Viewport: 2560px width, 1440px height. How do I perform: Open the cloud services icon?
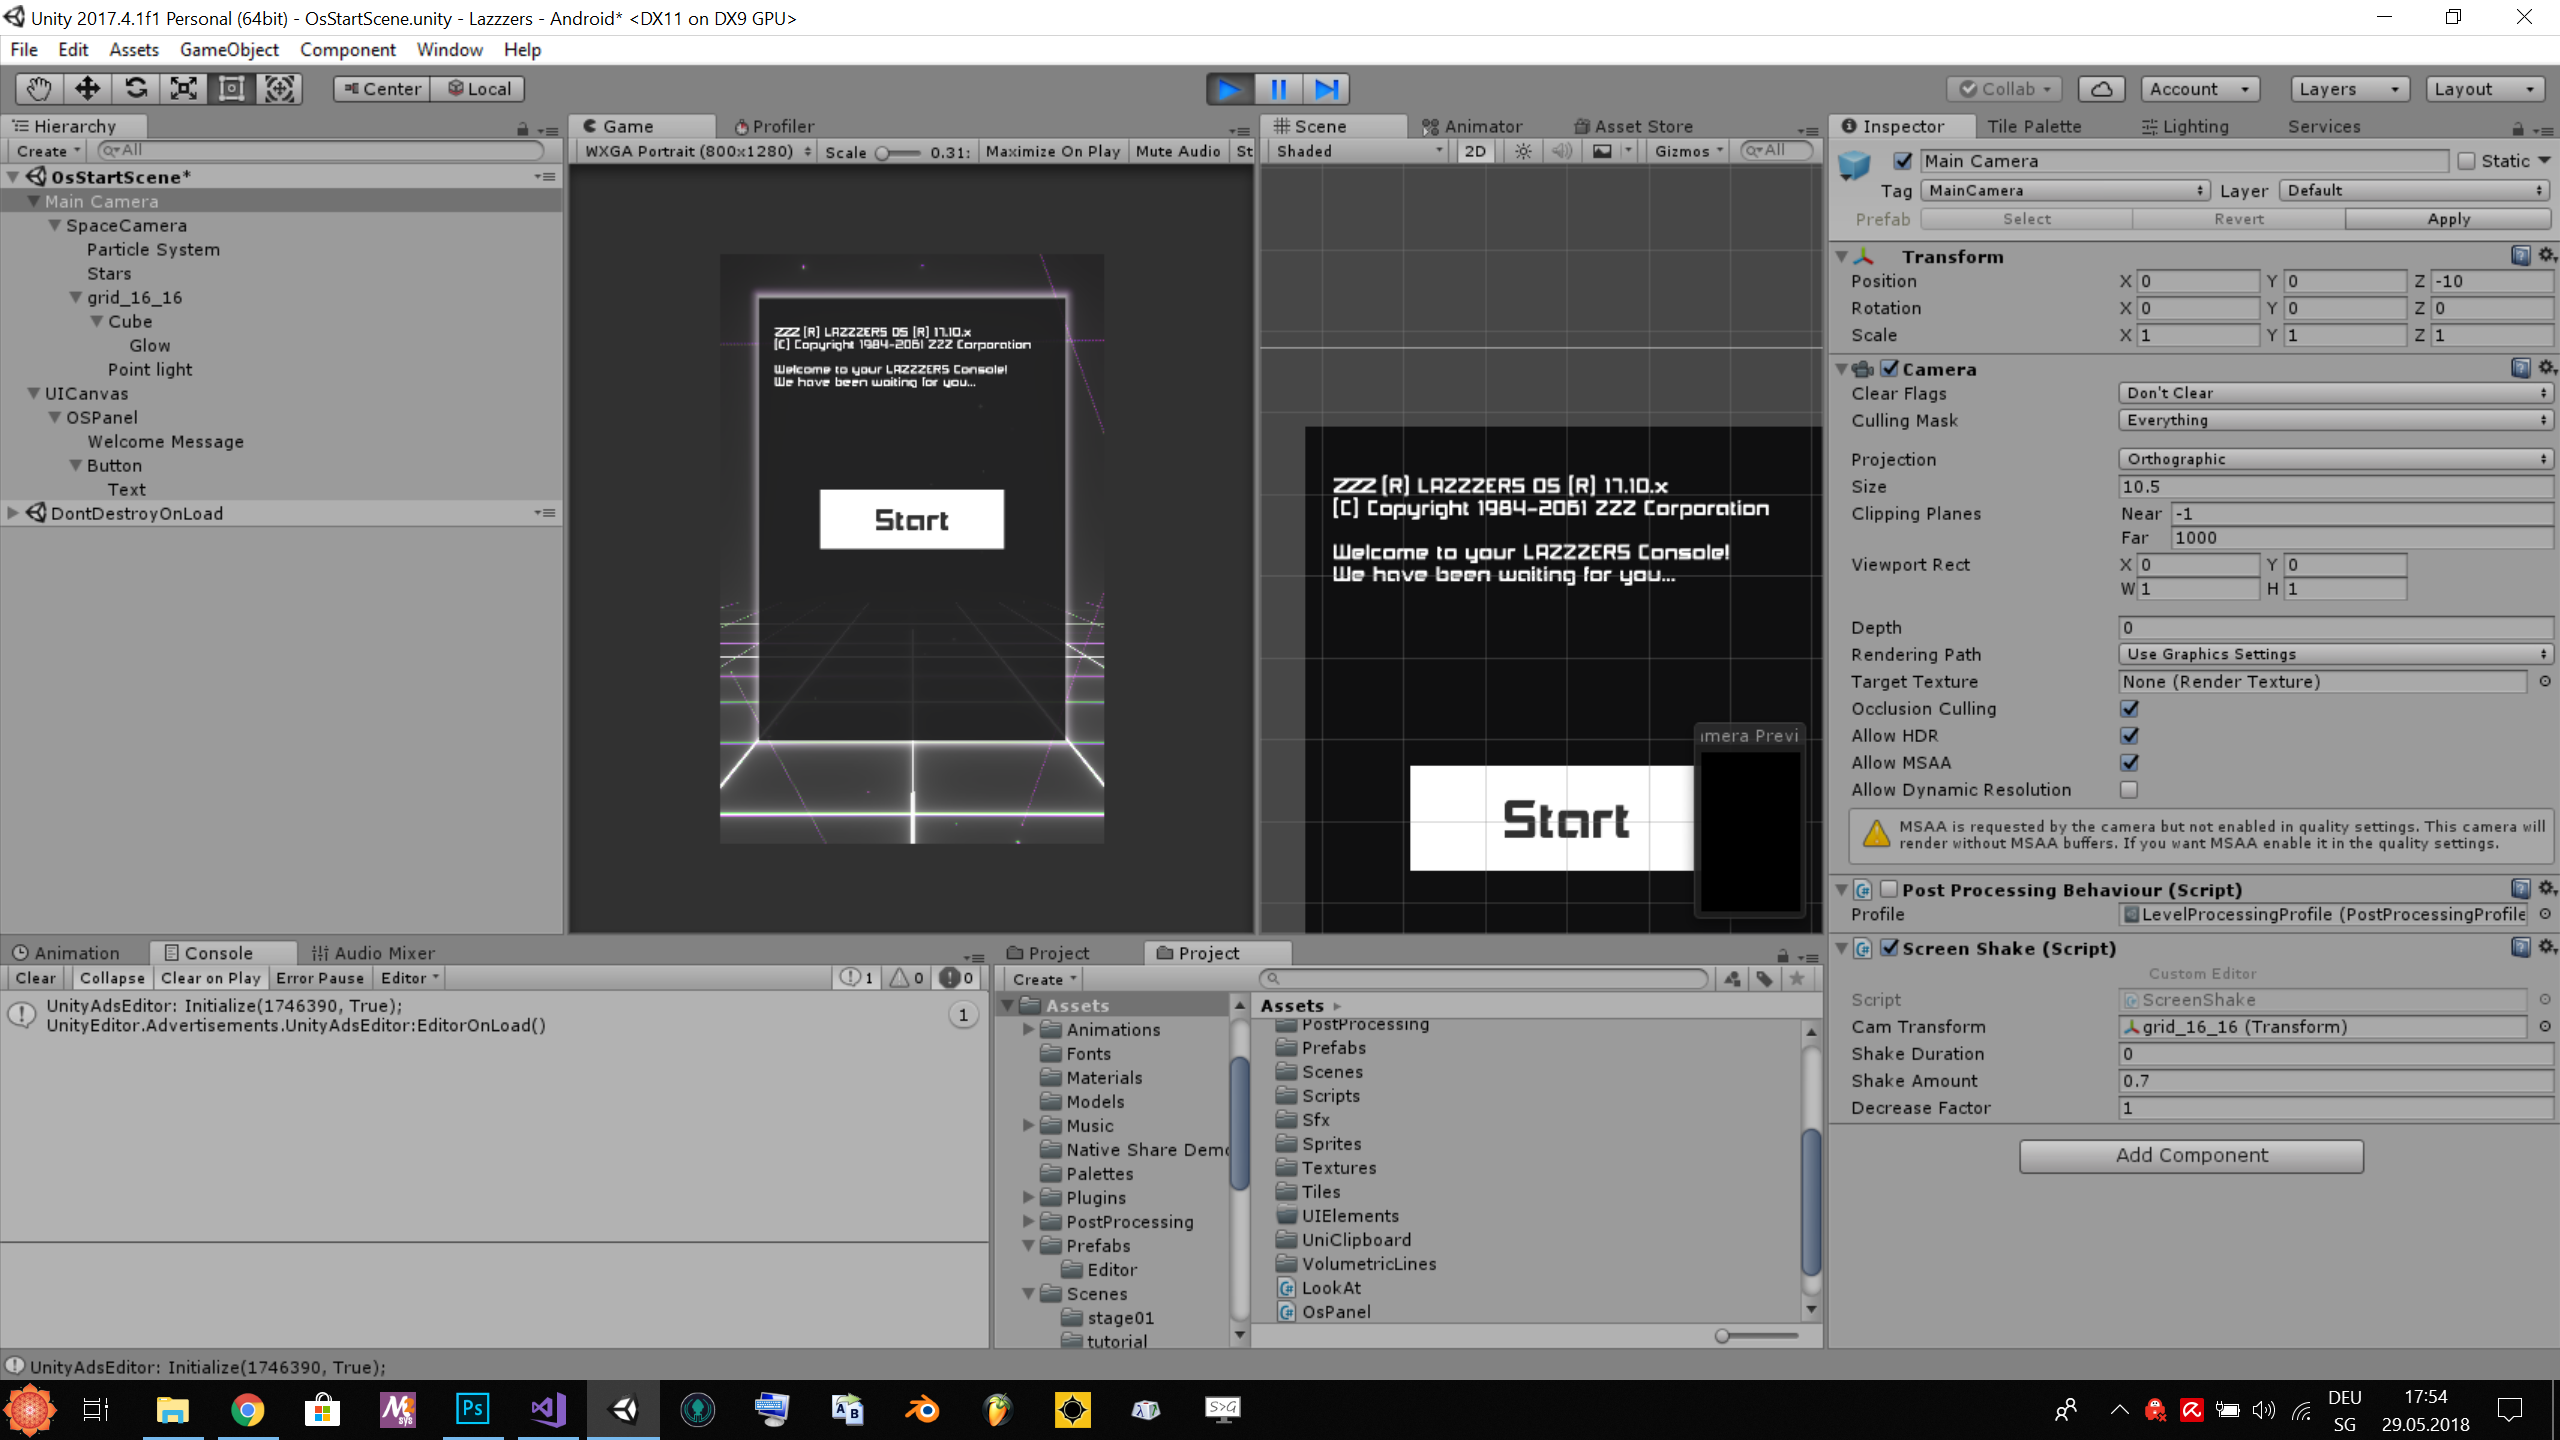point(2101,89)
